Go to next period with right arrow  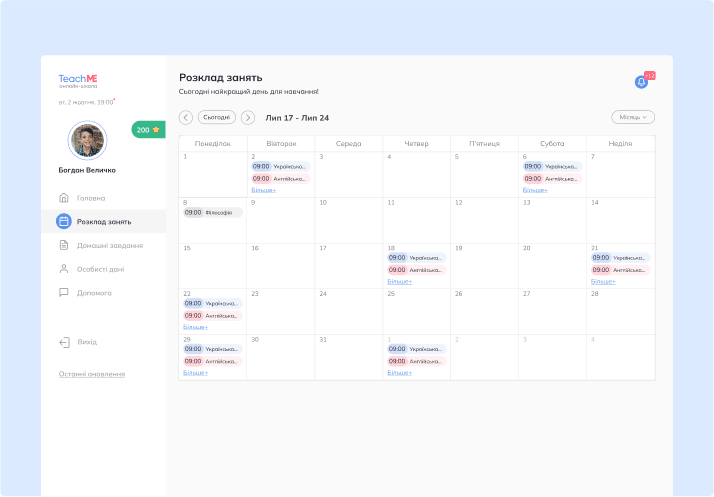(248, 117)
